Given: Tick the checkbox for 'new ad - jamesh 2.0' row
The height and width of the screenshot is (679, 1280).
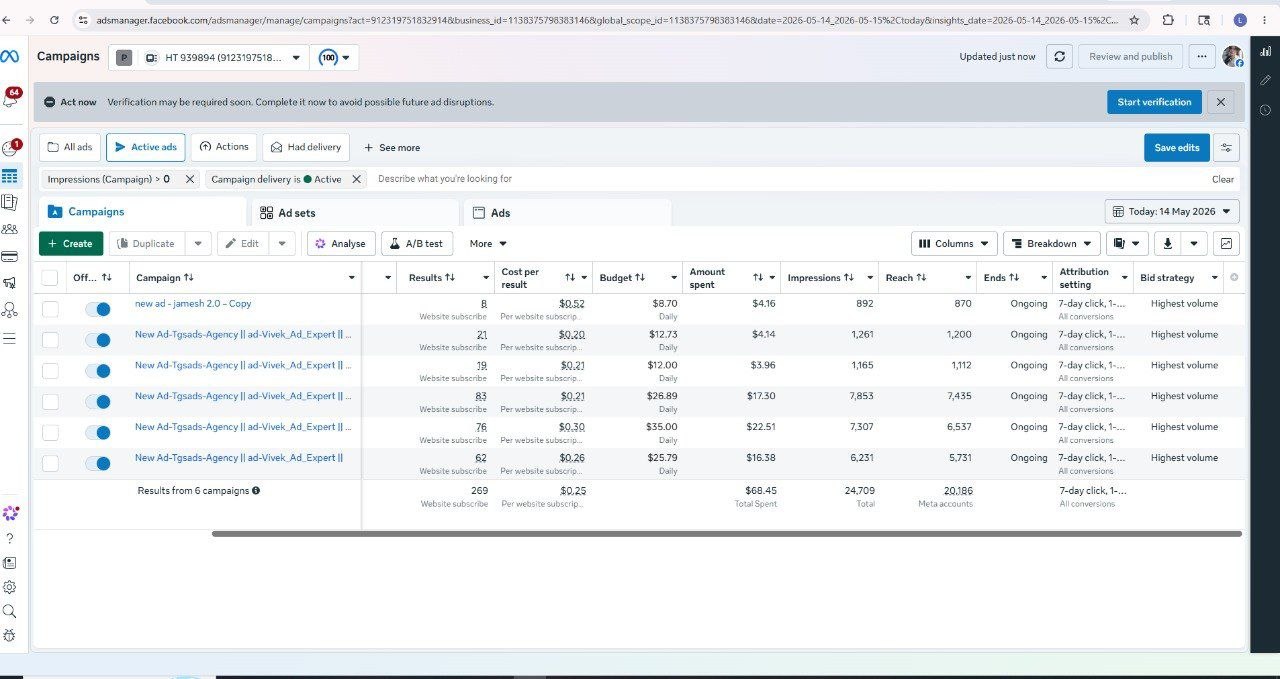Looking at the screenshot, I should point(50,309).
